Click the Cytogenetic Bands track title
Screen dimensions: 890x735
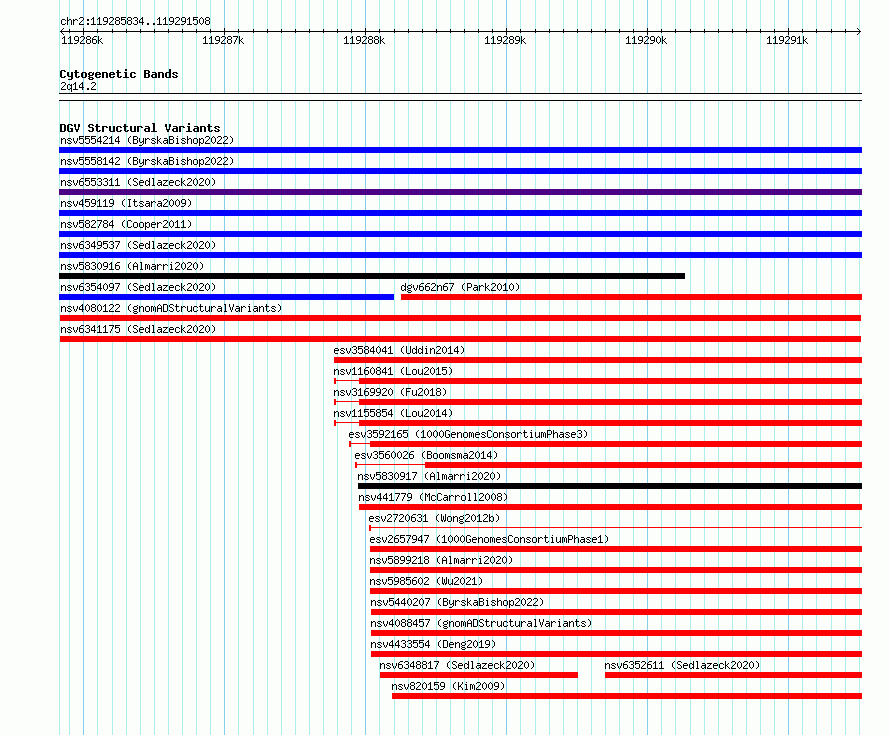(x=119, y=74)
